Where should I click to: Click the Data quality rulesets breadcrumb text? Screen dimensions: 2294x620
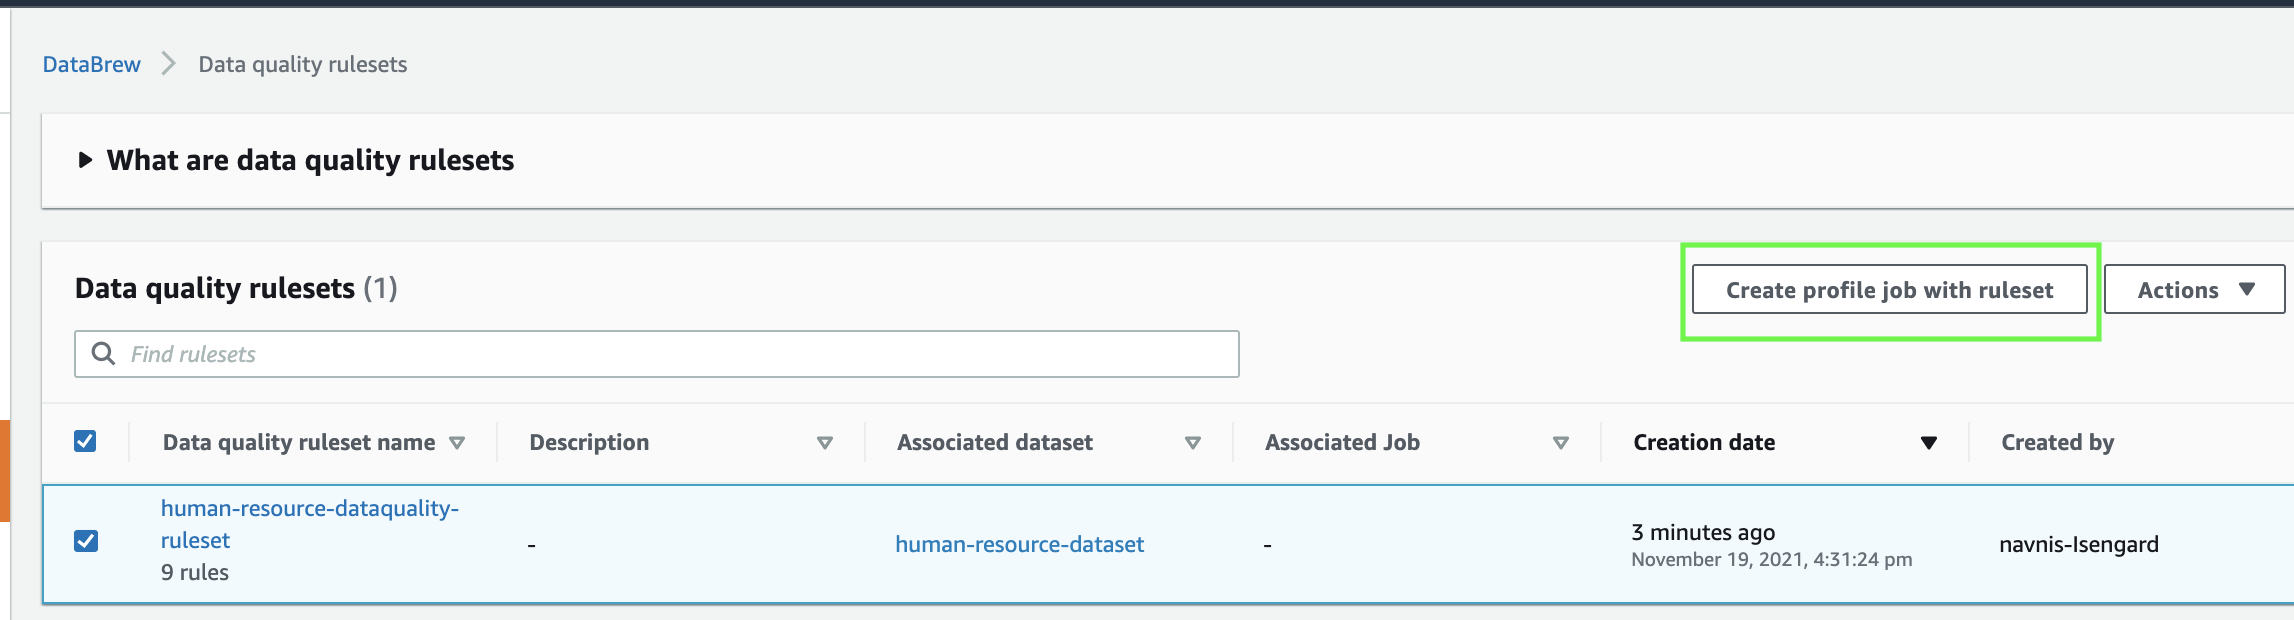click(x=303, y=64)
